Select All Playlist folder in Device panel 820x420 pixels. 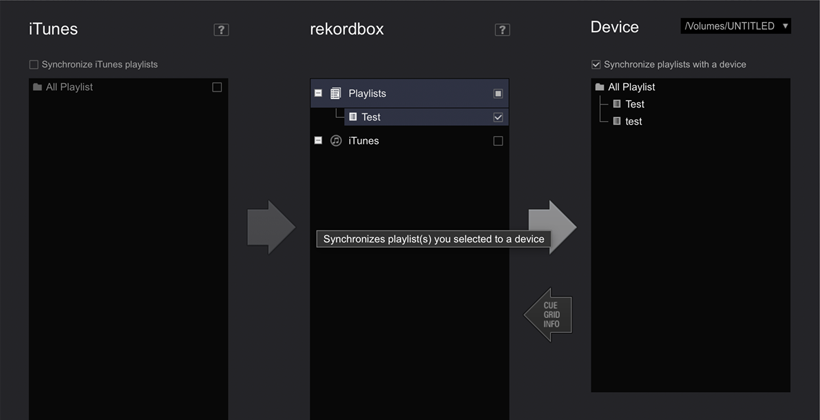(x=631, y=87)
